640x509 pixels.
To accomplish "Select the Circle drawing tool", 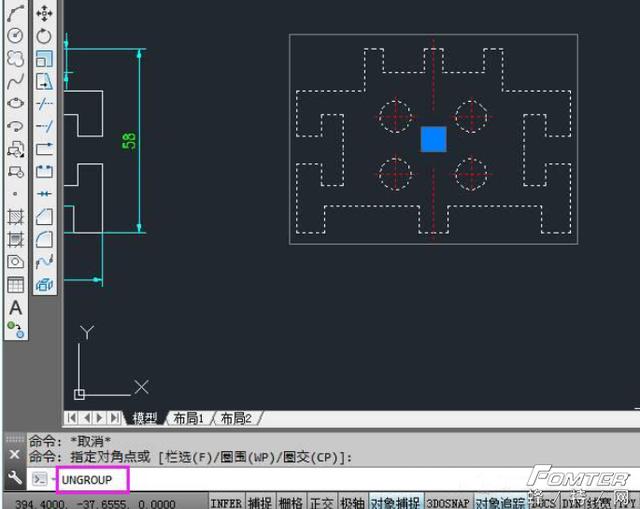I will (16, 35).
